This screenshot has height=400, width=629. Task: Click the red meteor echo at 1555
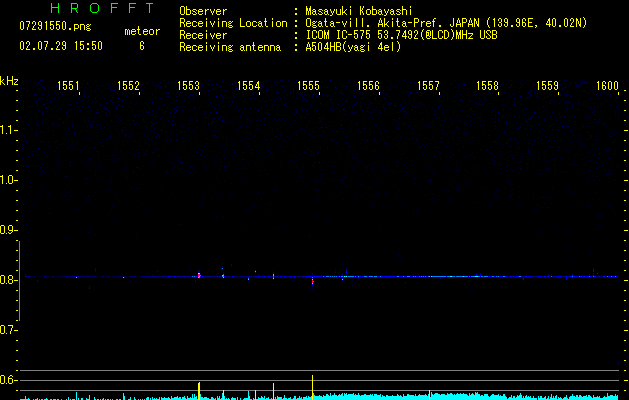[x=312, y=282]
